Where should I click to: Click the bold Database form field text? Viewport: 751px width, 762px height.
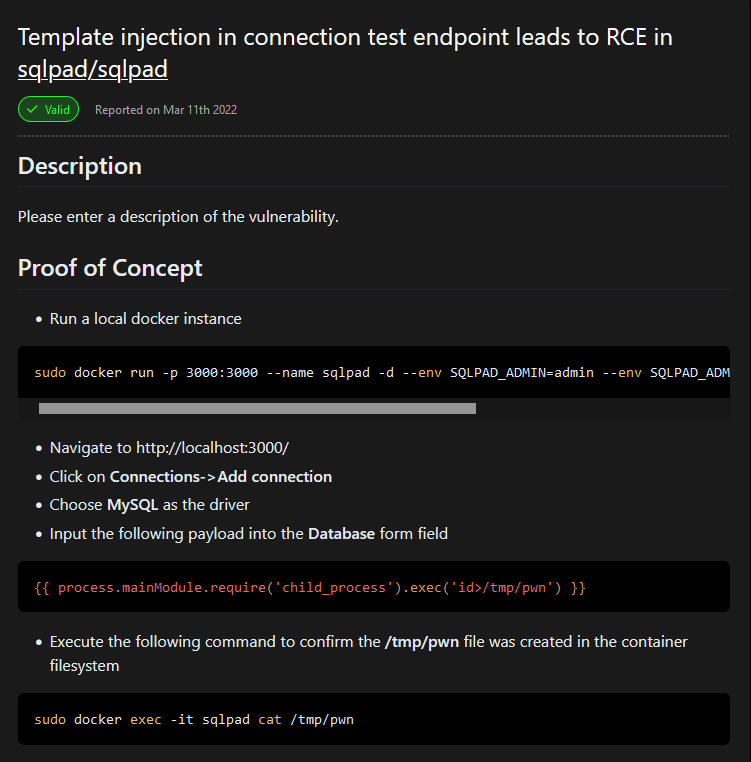[341, 534]
